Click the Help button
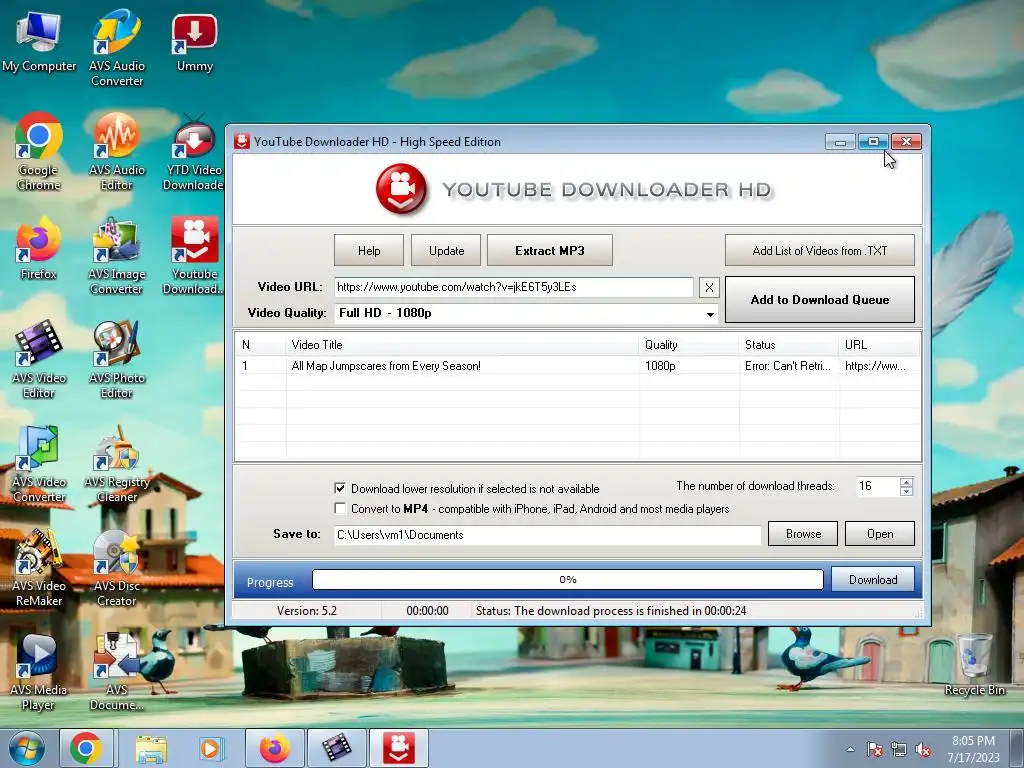Viewport: 1024px width, 768px height. pyautogui.click(x=369, y=251)
